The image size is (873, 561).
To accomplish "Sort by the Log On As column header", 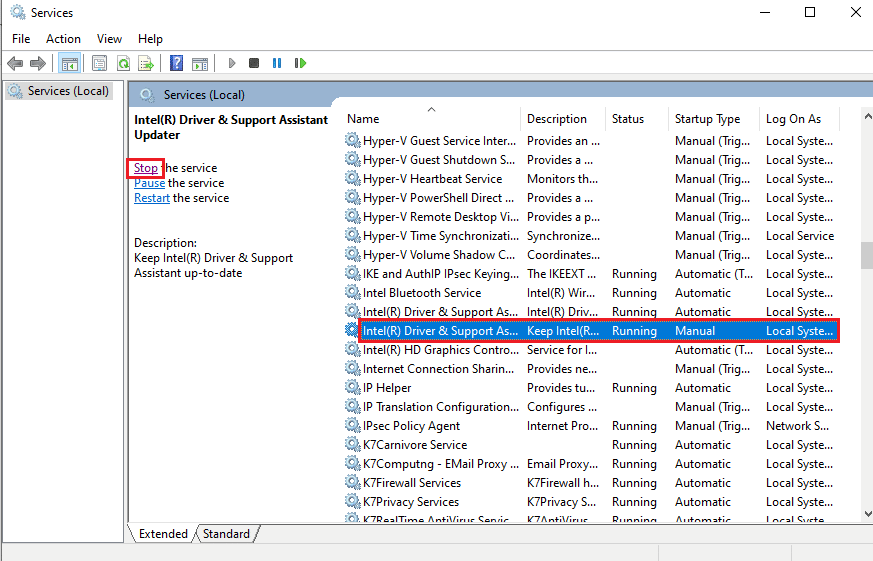I will click(799, 119).
